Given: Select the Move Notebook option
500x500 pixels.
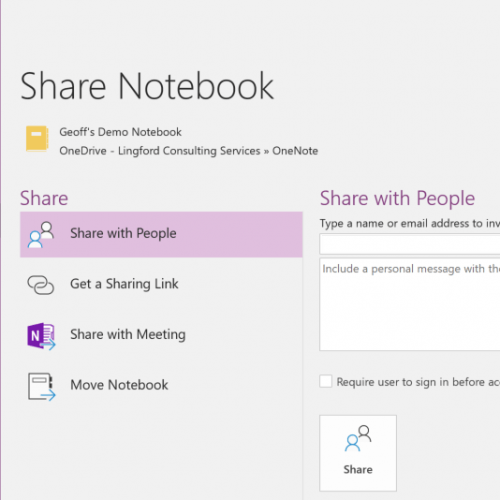Looking at the screenshot, I should tap(161, 386).
